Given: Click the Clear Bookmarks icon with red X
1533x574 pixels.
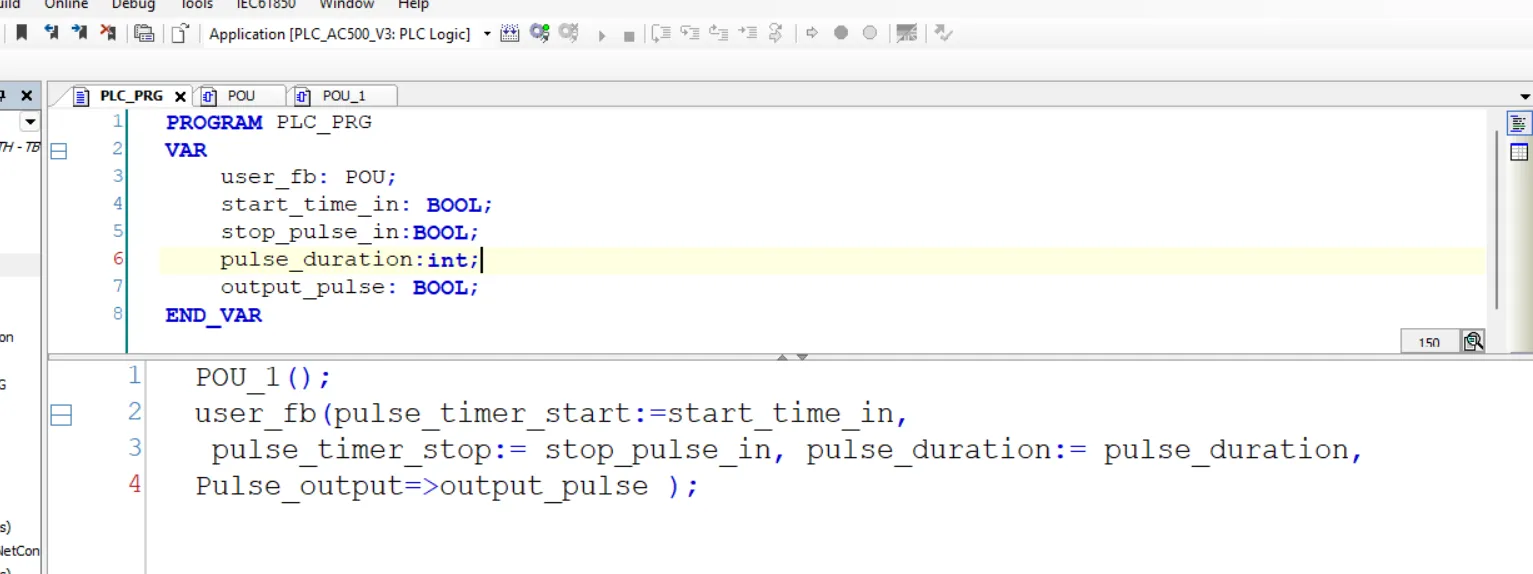Looking at the screenshot, I should point(107,33).
